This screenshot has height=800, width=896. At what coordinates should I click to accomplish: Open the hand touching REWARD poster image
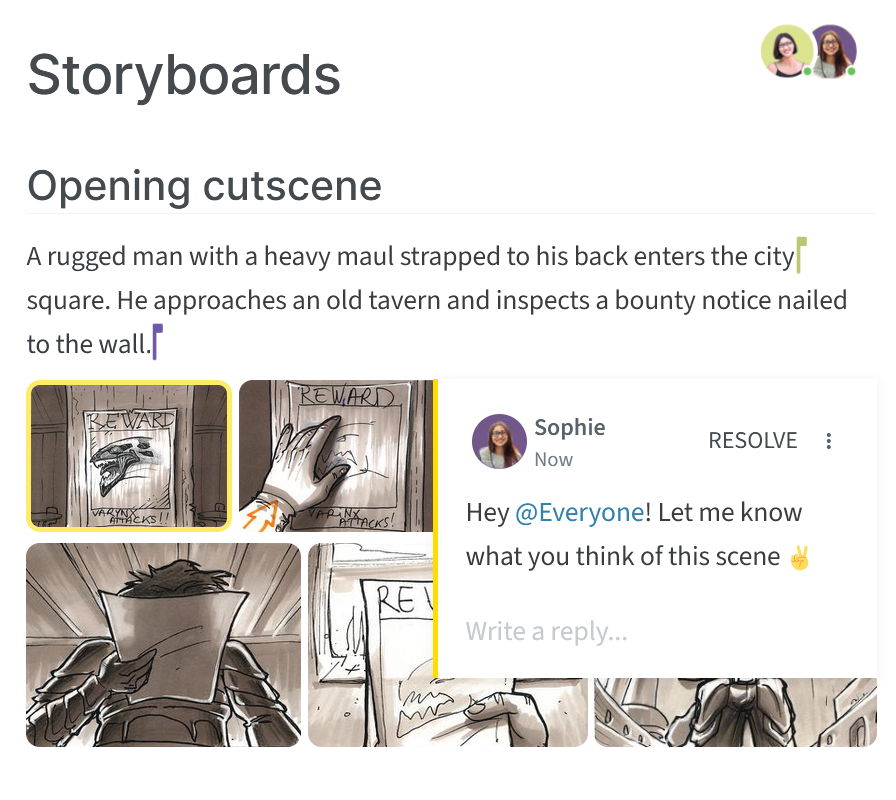coord(336,456)
